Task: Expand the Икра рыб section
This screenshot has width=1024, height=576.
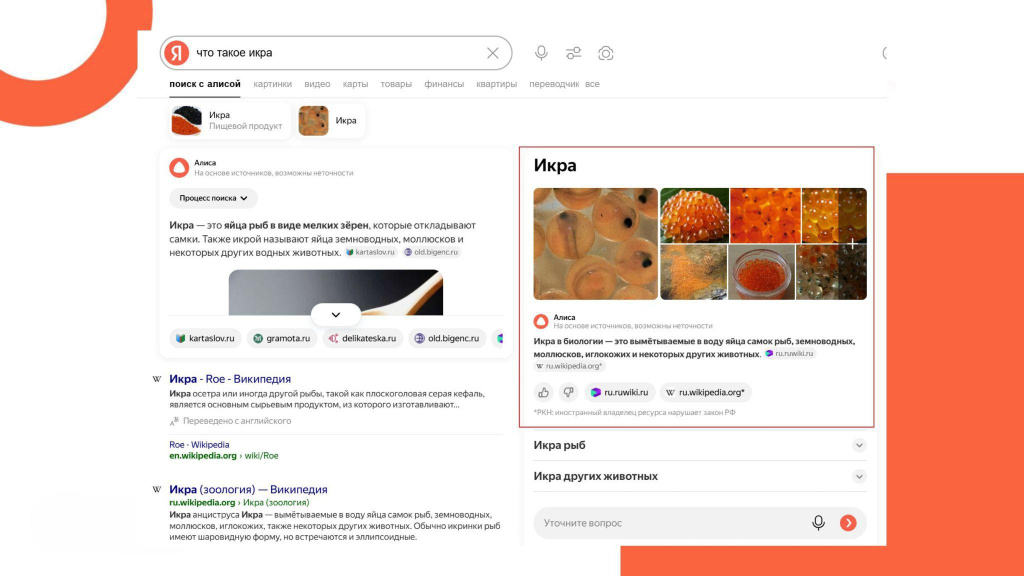Action: [858, 445]
